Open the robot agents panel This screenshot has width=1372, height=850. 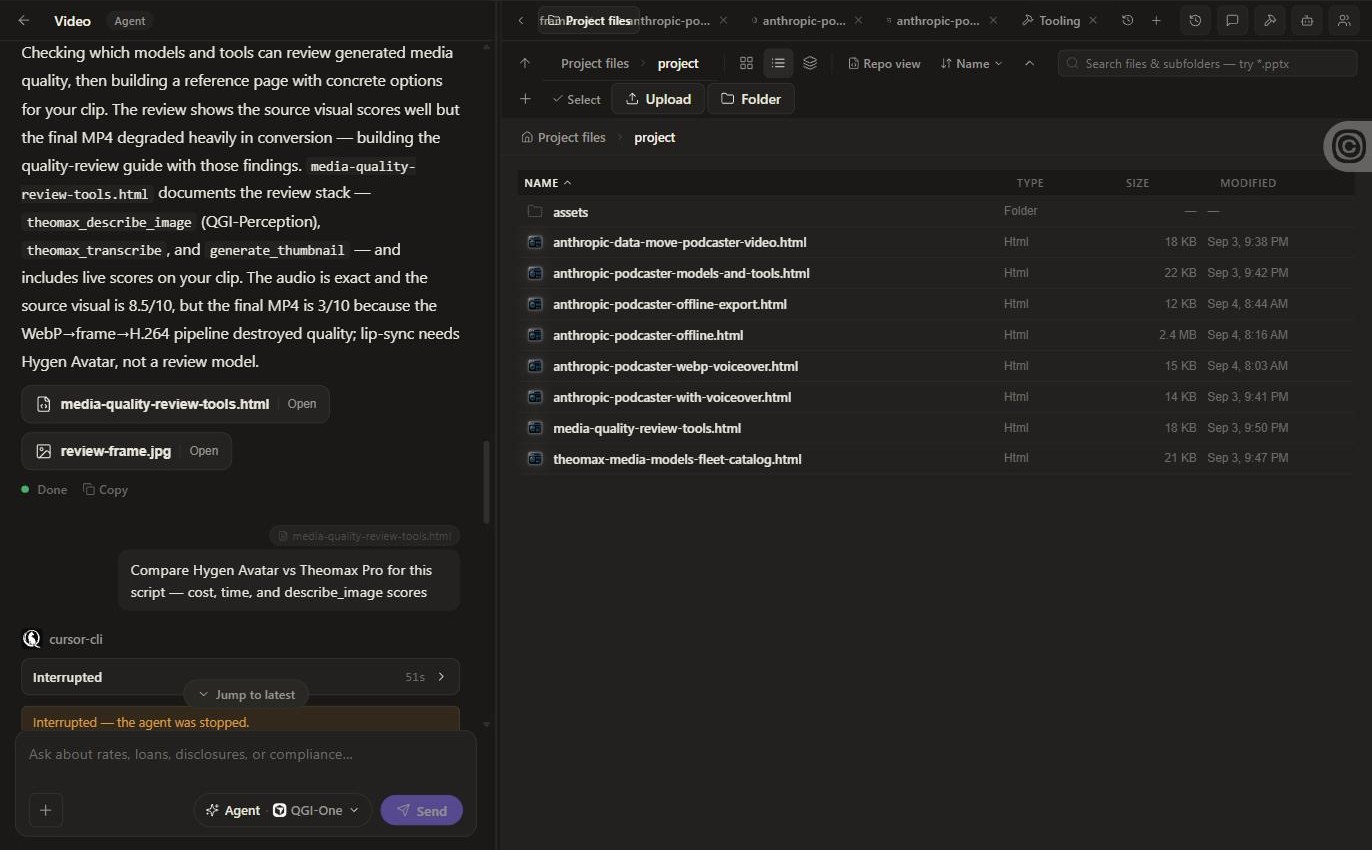pyautogui.click(x=1306, y=21)
